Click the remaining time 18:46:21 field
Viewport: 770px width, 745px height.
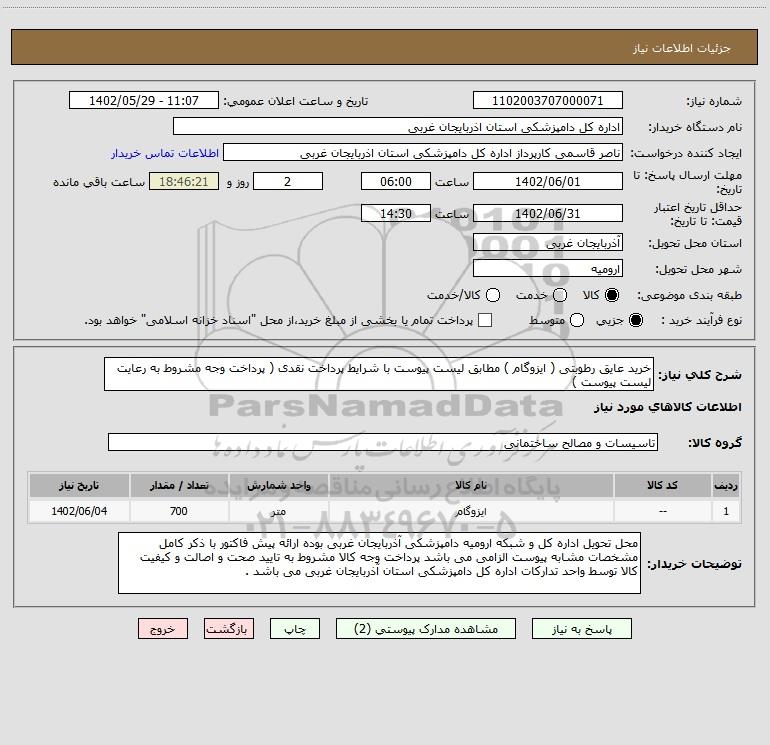point(184,181)
